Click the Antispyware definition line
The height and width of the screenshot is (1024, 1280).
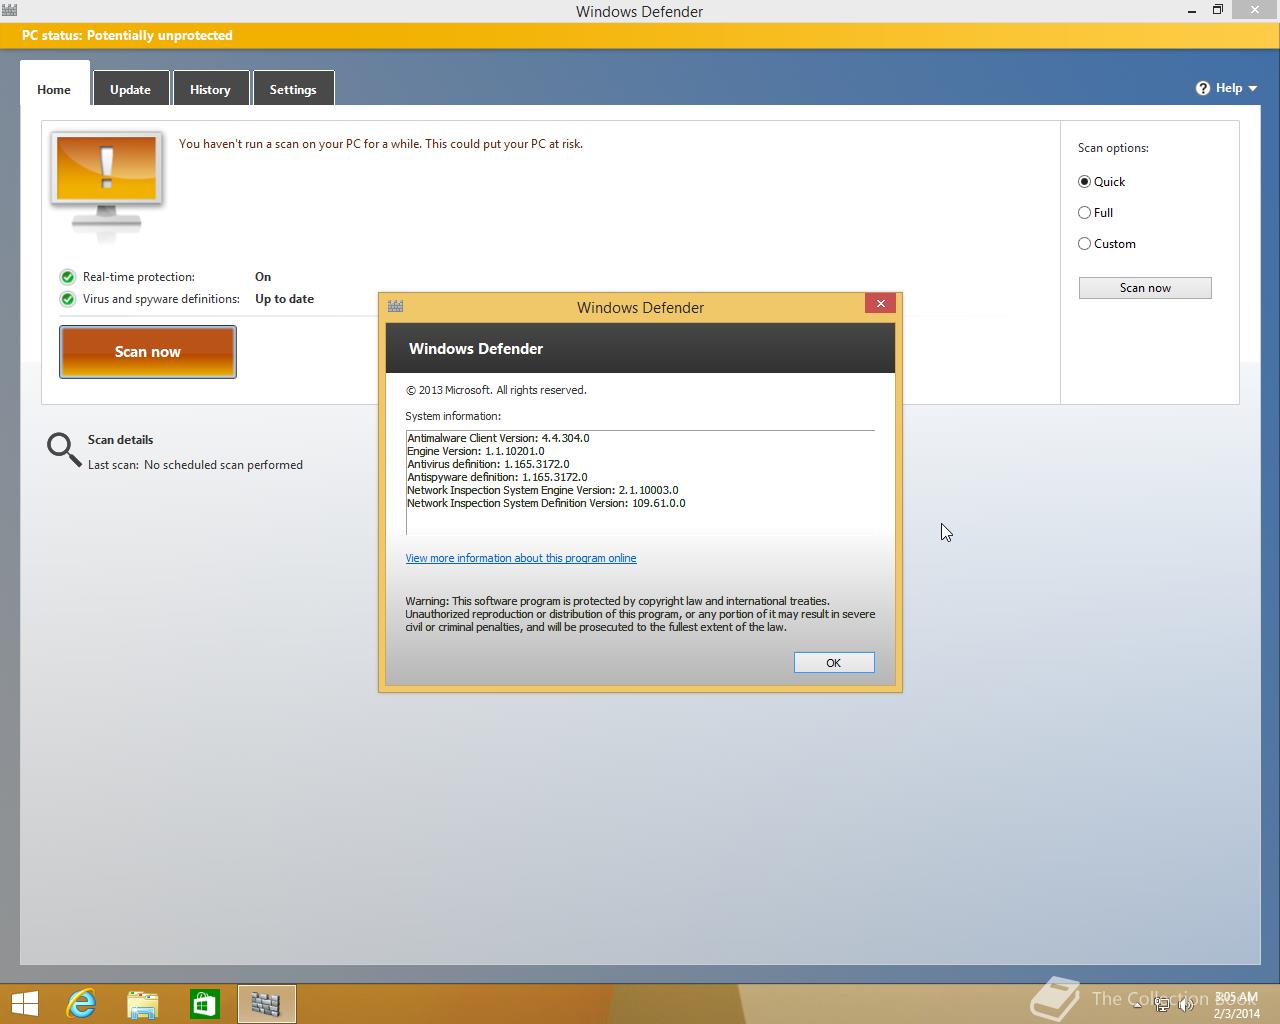pos(497,477)
